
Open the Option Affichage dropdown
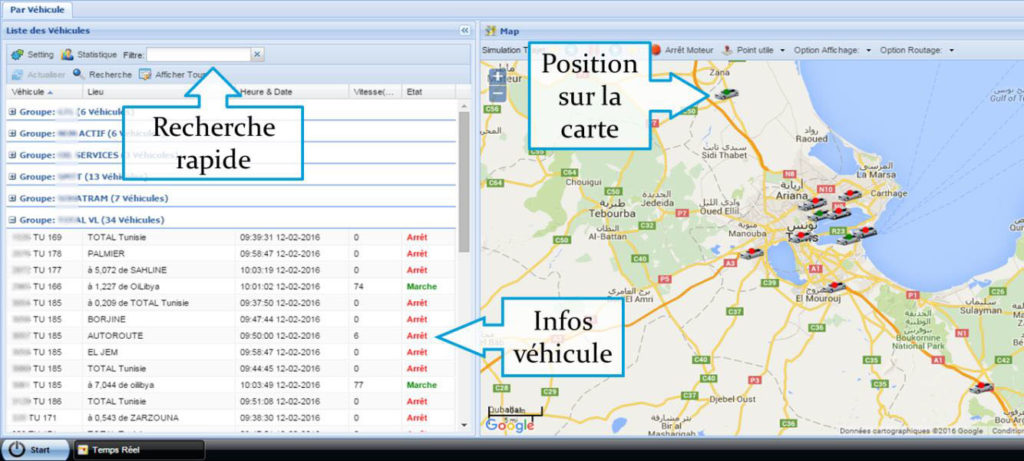[x=832, y=49]
